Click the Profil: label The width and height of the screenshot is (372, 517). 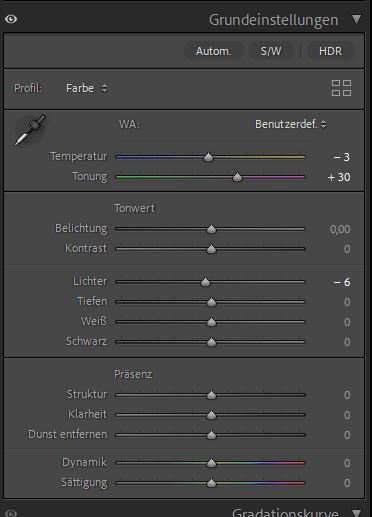coord(28,88)
